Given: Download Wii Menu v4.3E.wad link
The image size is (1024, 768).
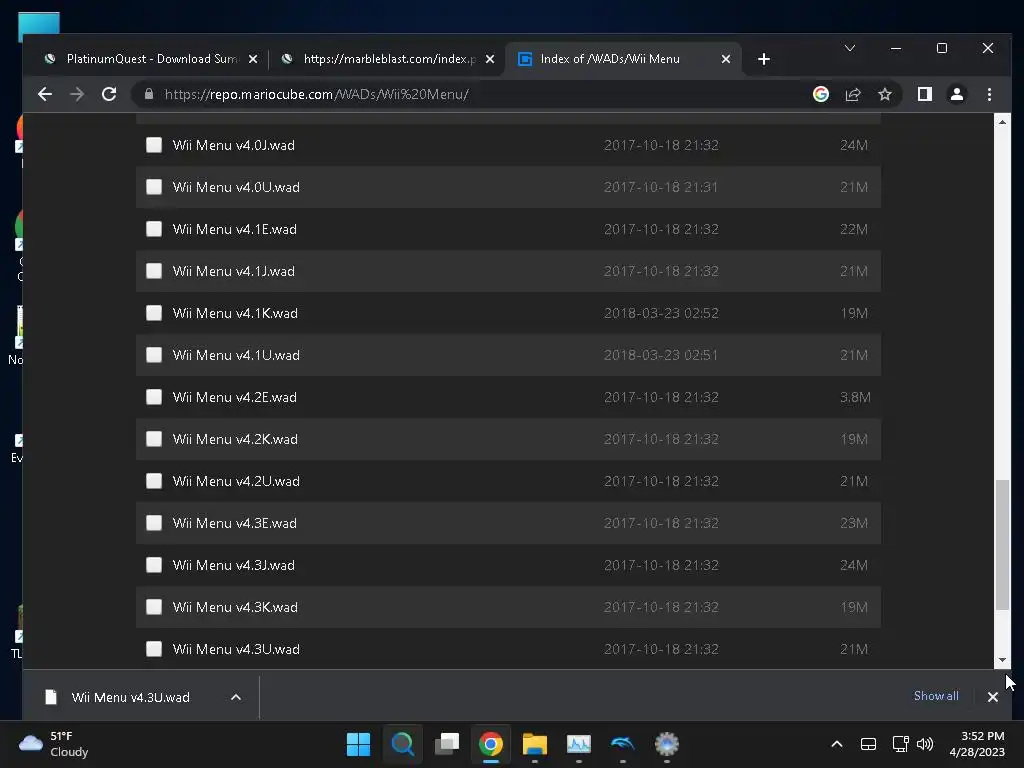Looking at the screenshot, I should [x=234, y=523].
